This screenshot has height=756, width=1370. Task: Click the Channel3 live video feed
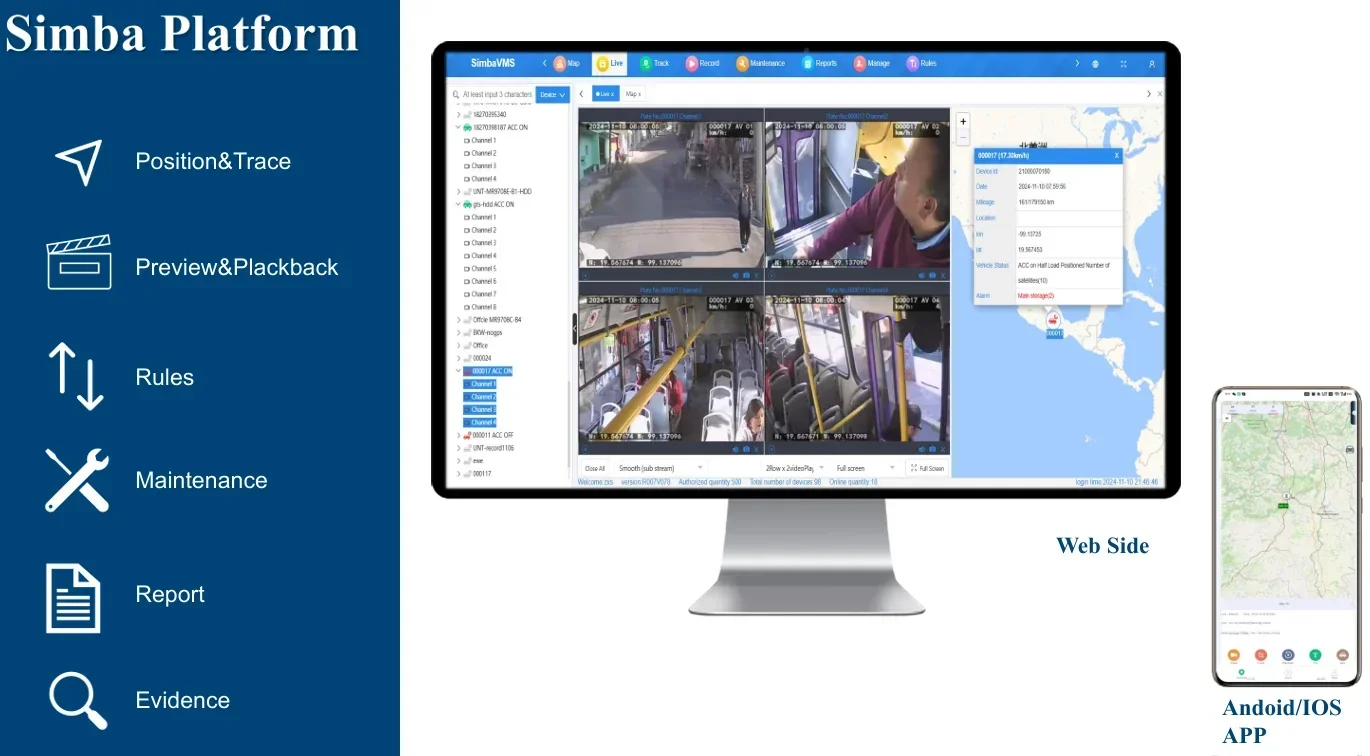point(670,367)
